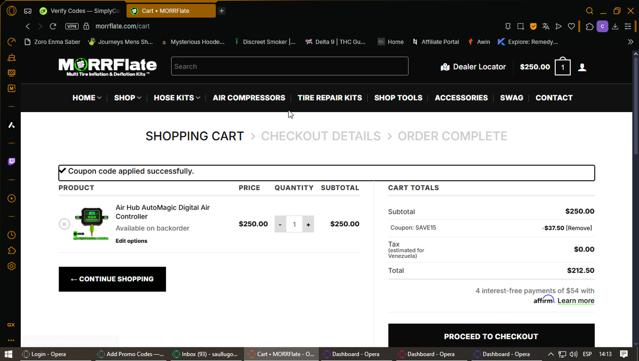Open the orange ad blocker shield
This screenshot has width=639, height=361.
pyautogui.click(x=533, y=26)
